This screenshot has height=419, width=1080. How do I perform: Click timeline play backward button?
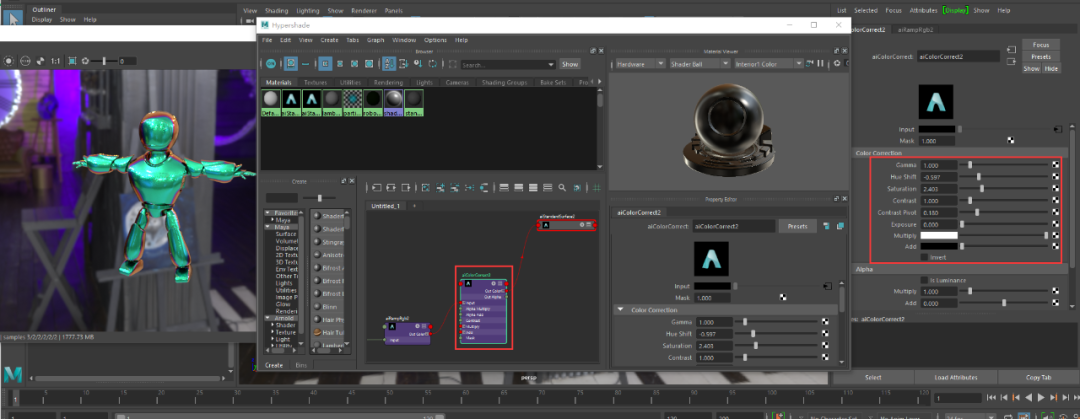tap(1028, 398)
